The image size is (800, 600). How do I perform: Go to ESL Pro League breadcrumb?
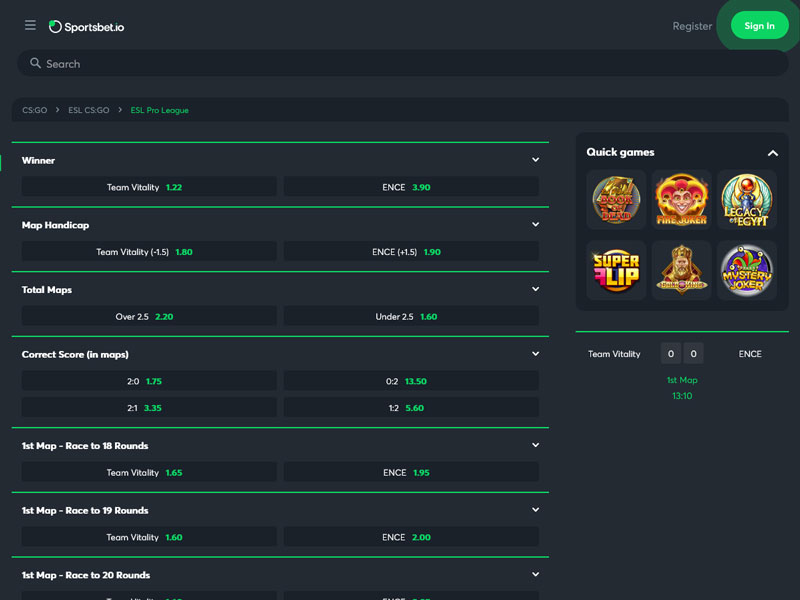click(160, 110)
